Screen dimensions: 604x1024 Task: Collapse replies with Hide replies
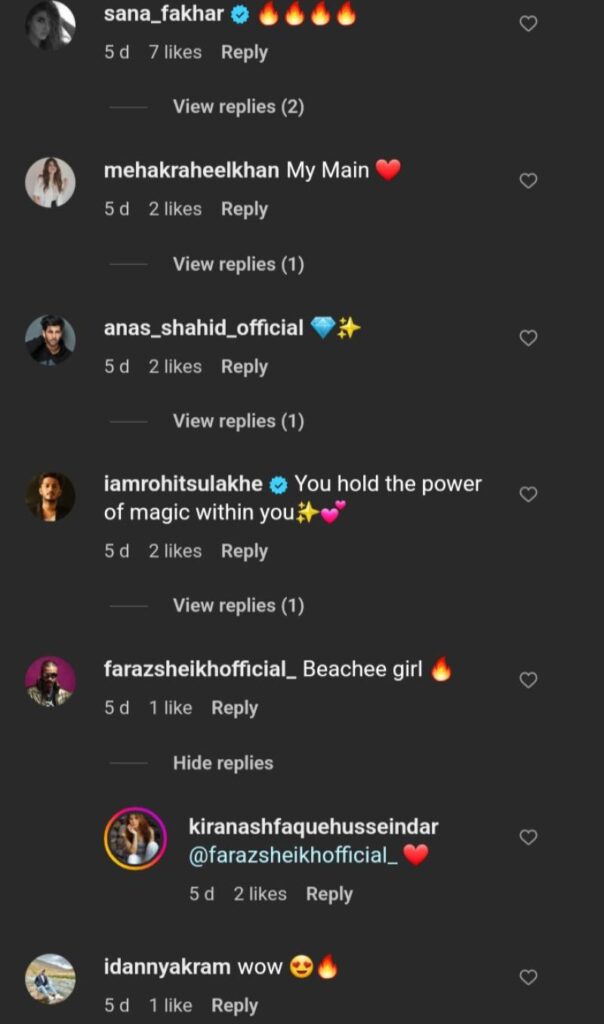pyautogui.click(x=223, y=763)
